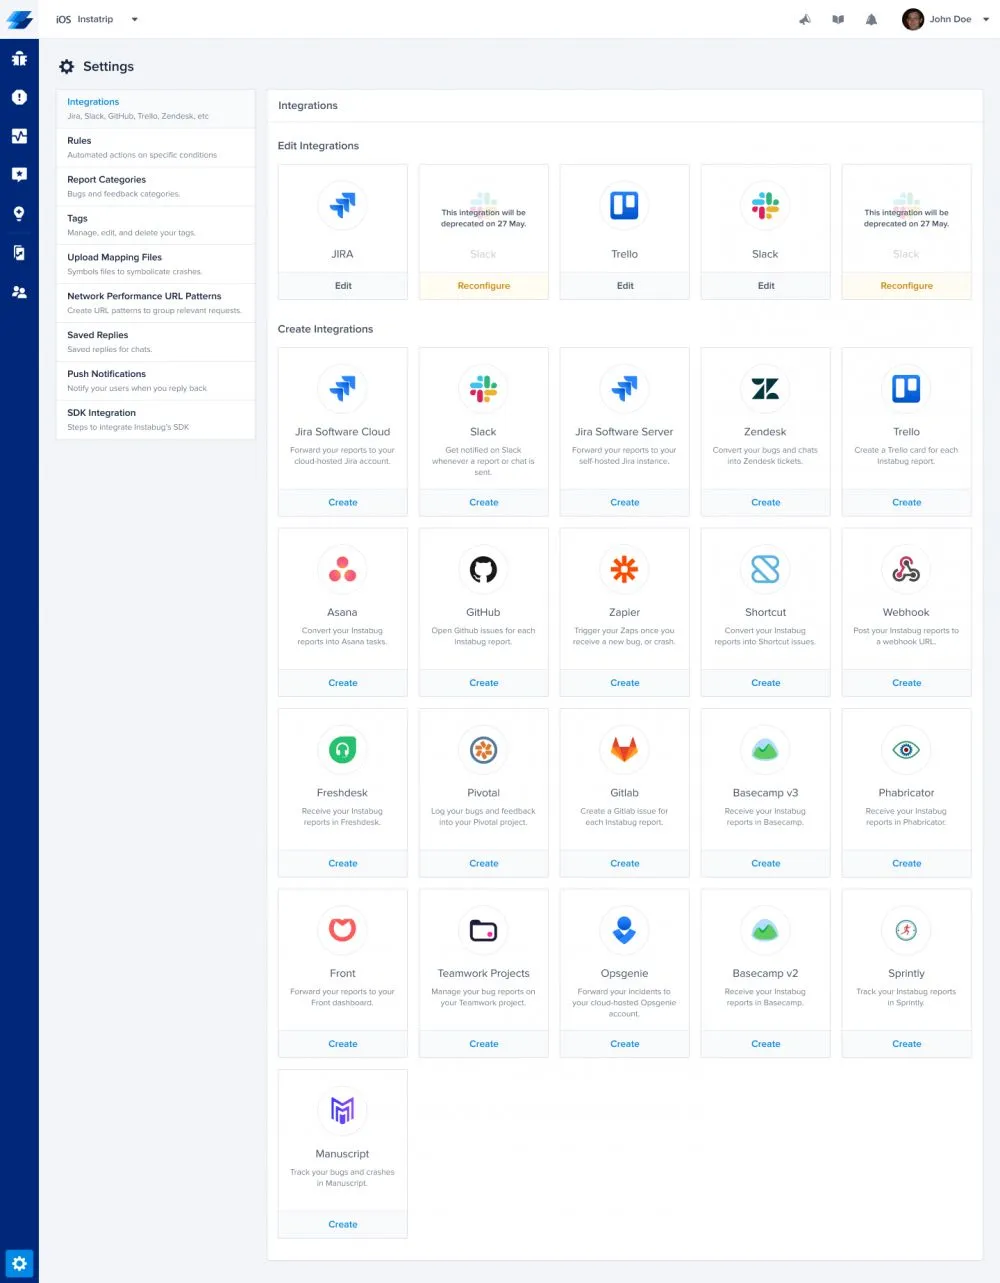Select the Integrations settings menu item

155,109
